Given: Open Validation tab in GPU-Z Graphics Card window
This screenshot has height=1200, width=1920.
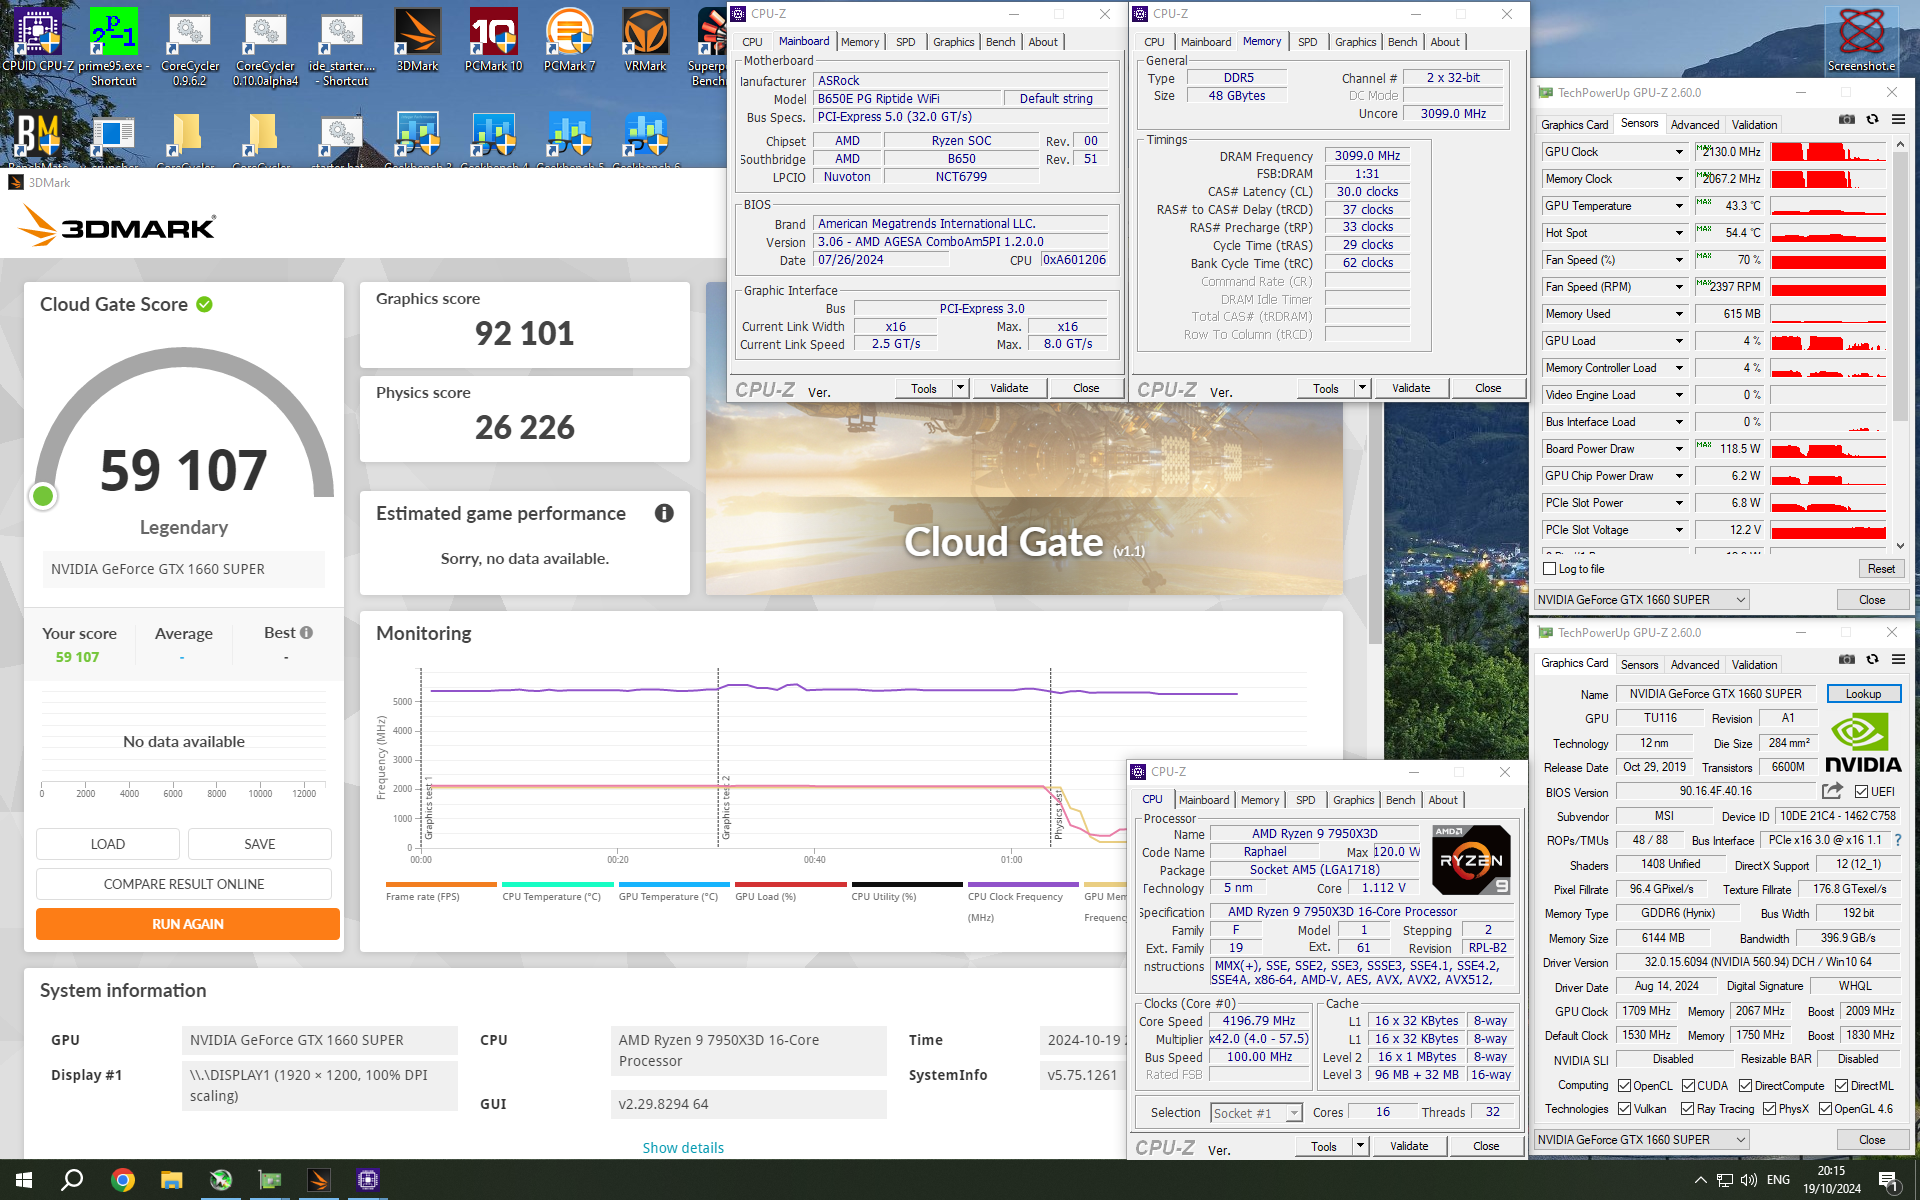Looking at the screenshot, I should [1754, 665].
